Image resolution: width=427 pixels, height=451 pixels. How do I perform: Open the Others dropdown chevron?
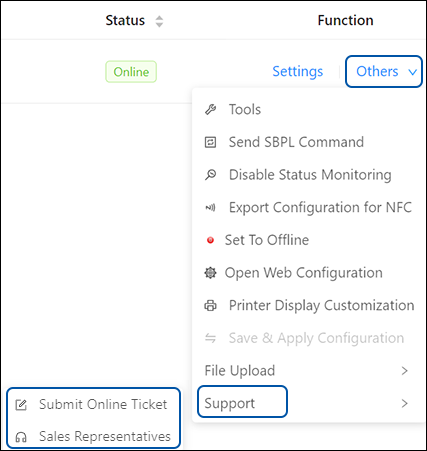[413, 72]
